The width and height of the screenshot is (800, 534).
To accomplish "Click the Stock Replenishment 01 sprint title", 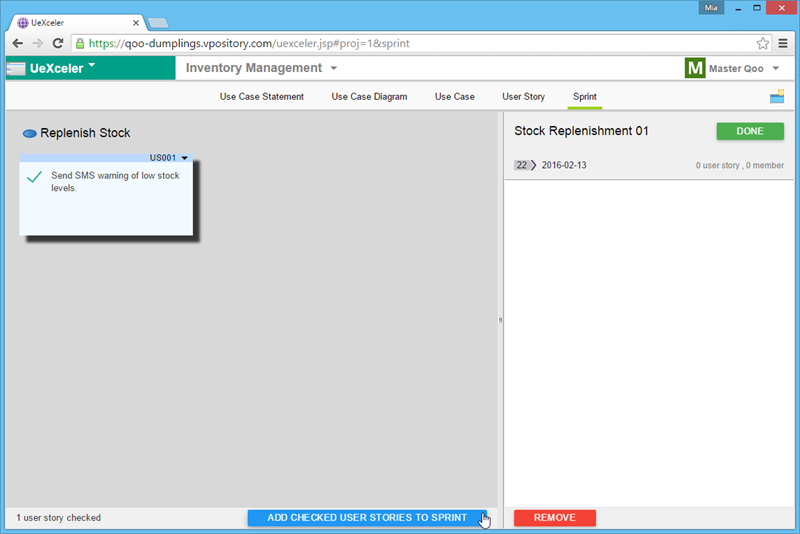I will 581,131.
